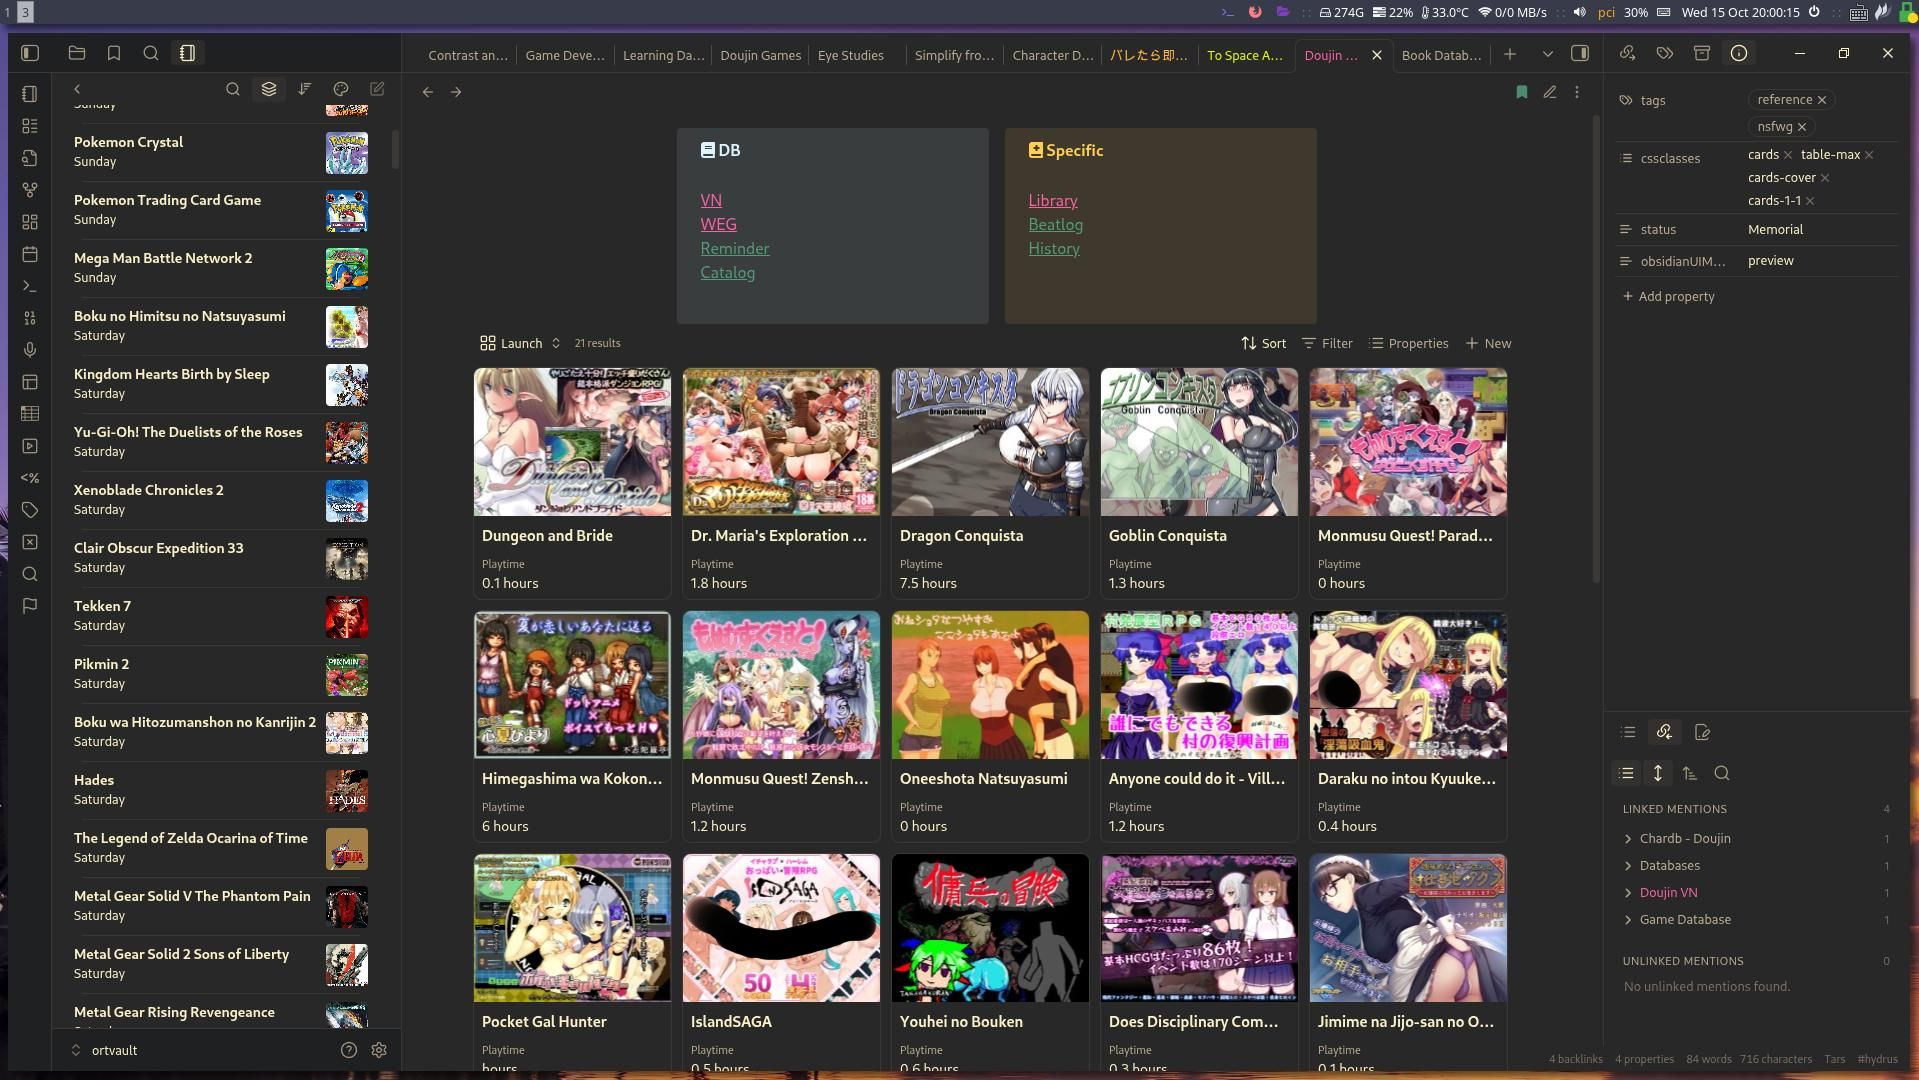Open the Properties options of the base
Viewport: 1919px width, 1080px height.
point(1408,343)
